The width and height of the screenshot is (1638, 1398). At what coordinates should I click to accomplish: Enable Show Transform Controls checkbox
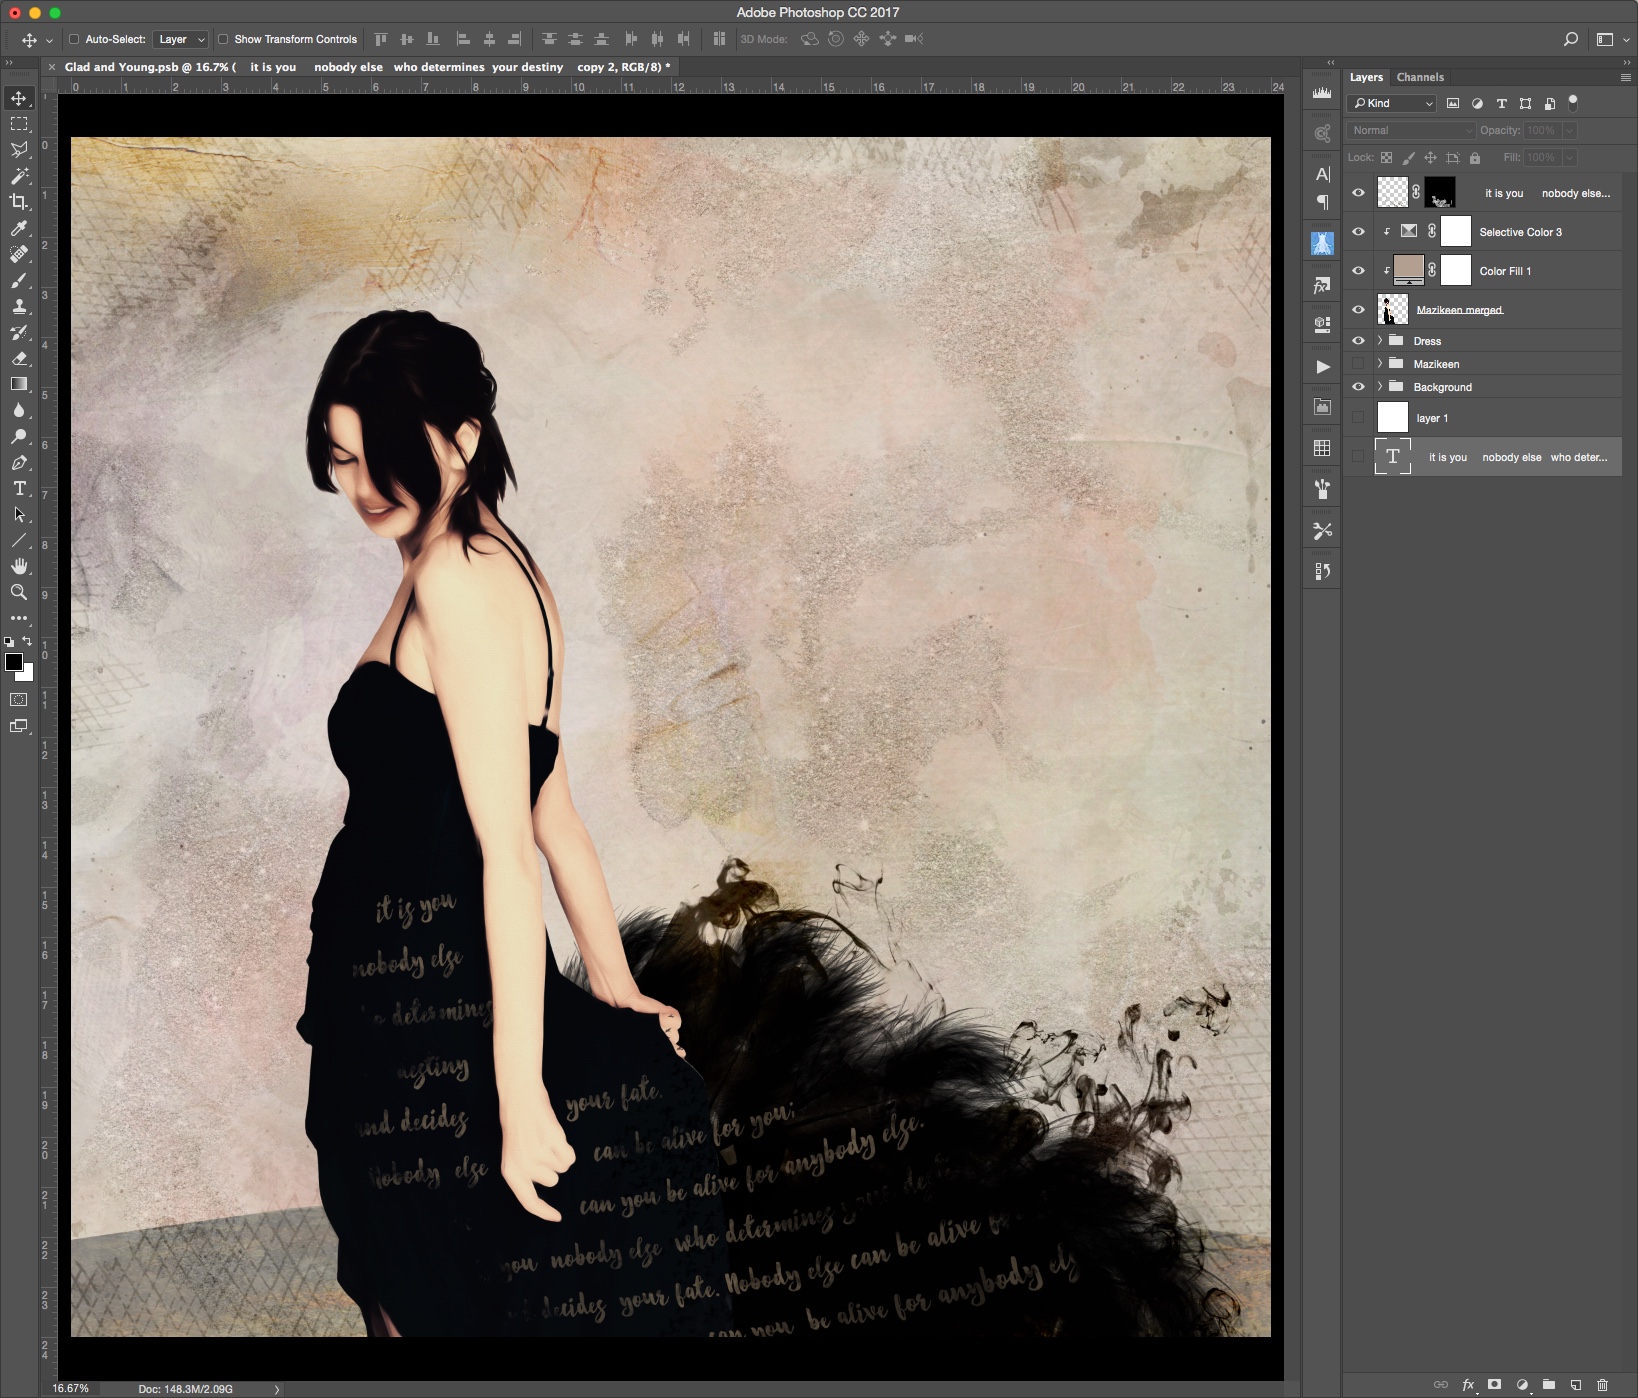point(223,40)
